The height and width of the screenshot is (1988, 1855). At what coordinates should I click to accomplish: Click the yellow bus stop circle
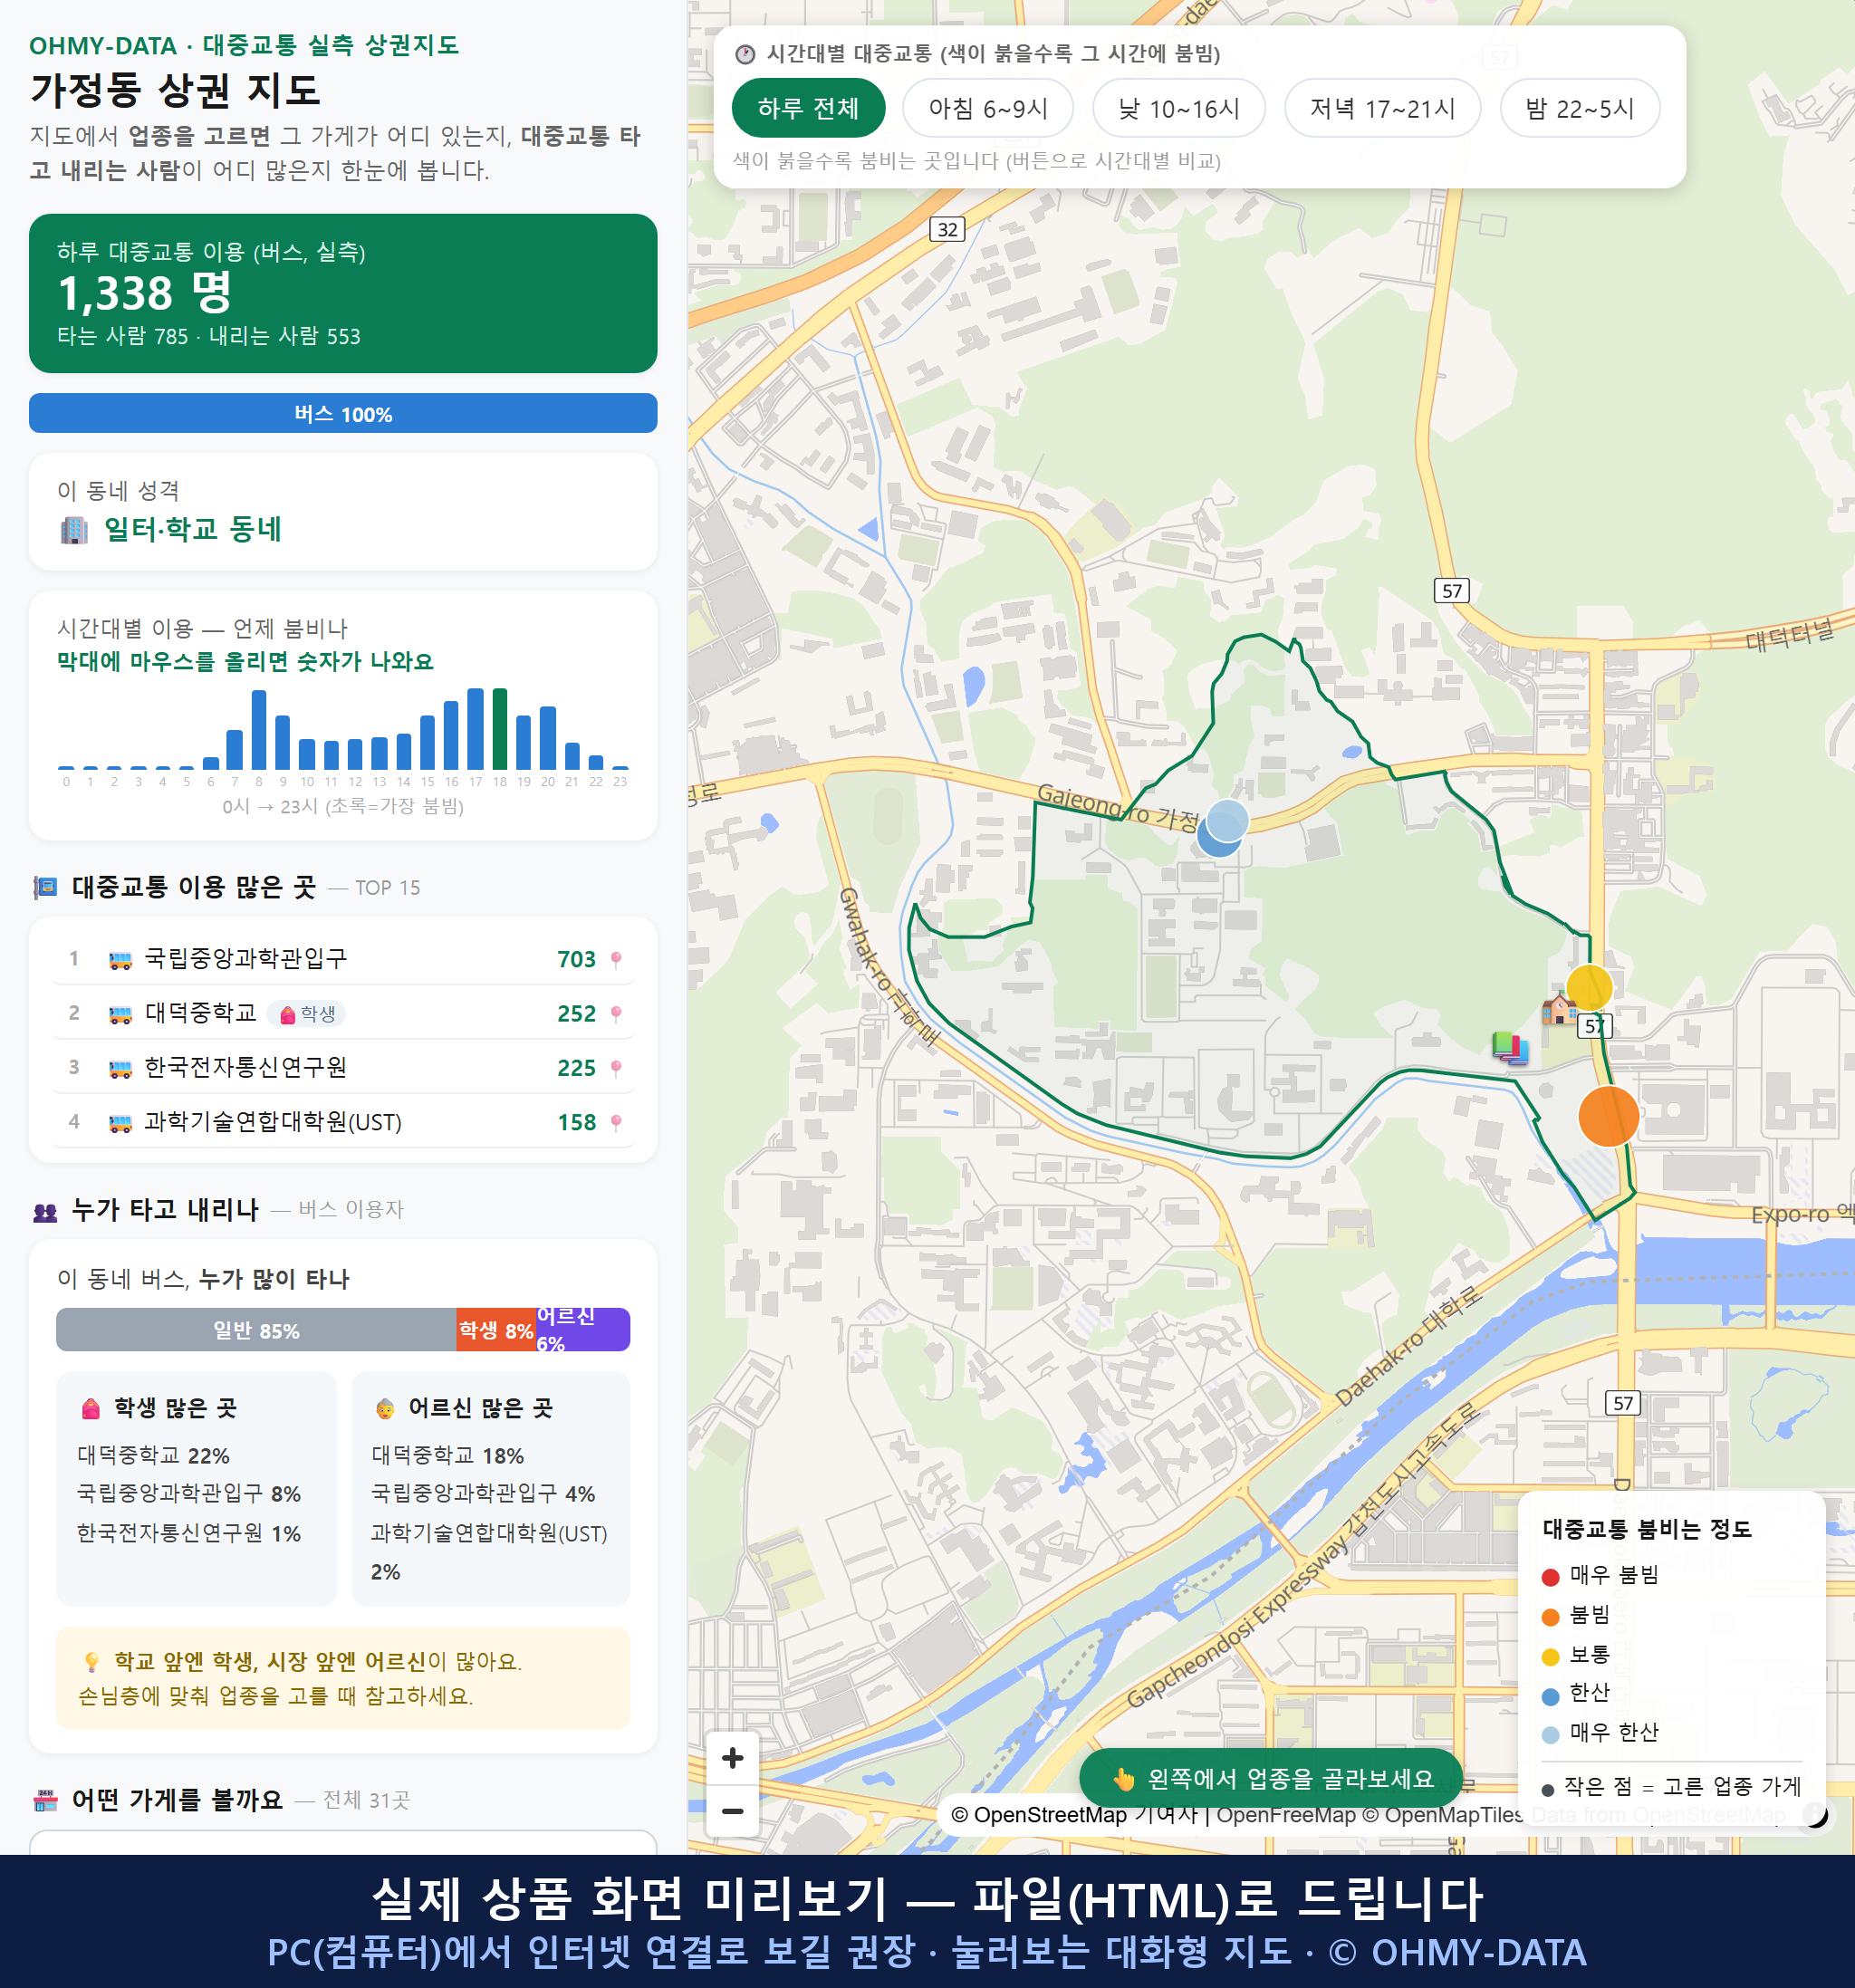click(1589, 987)
